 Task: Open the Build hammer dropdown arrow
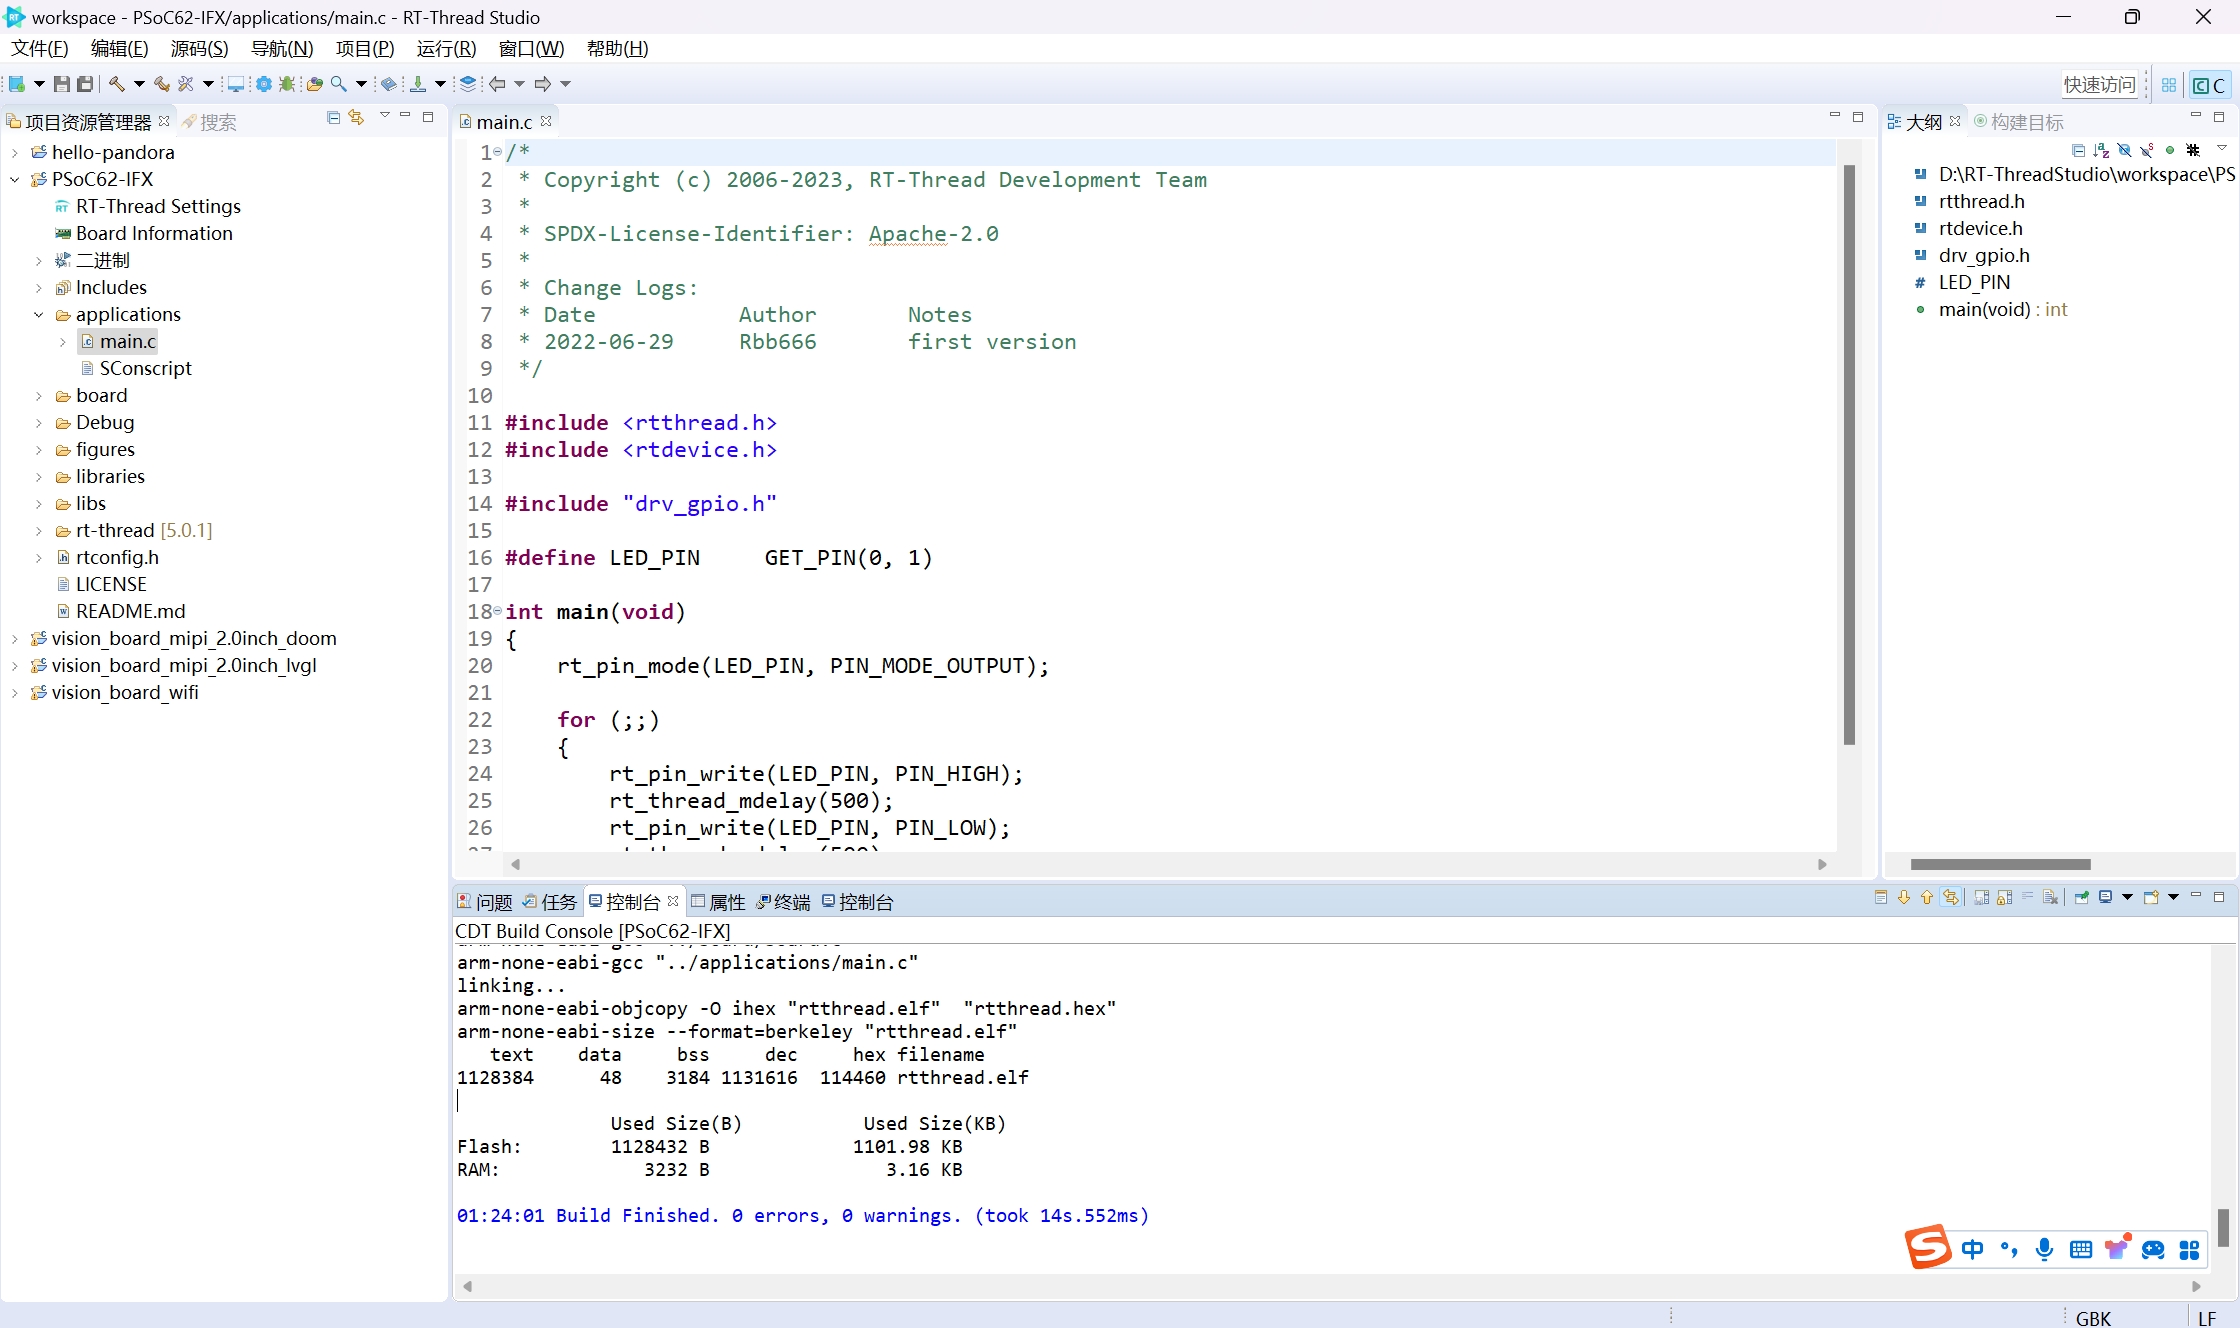pyautogui.click(x=139, y=84)
